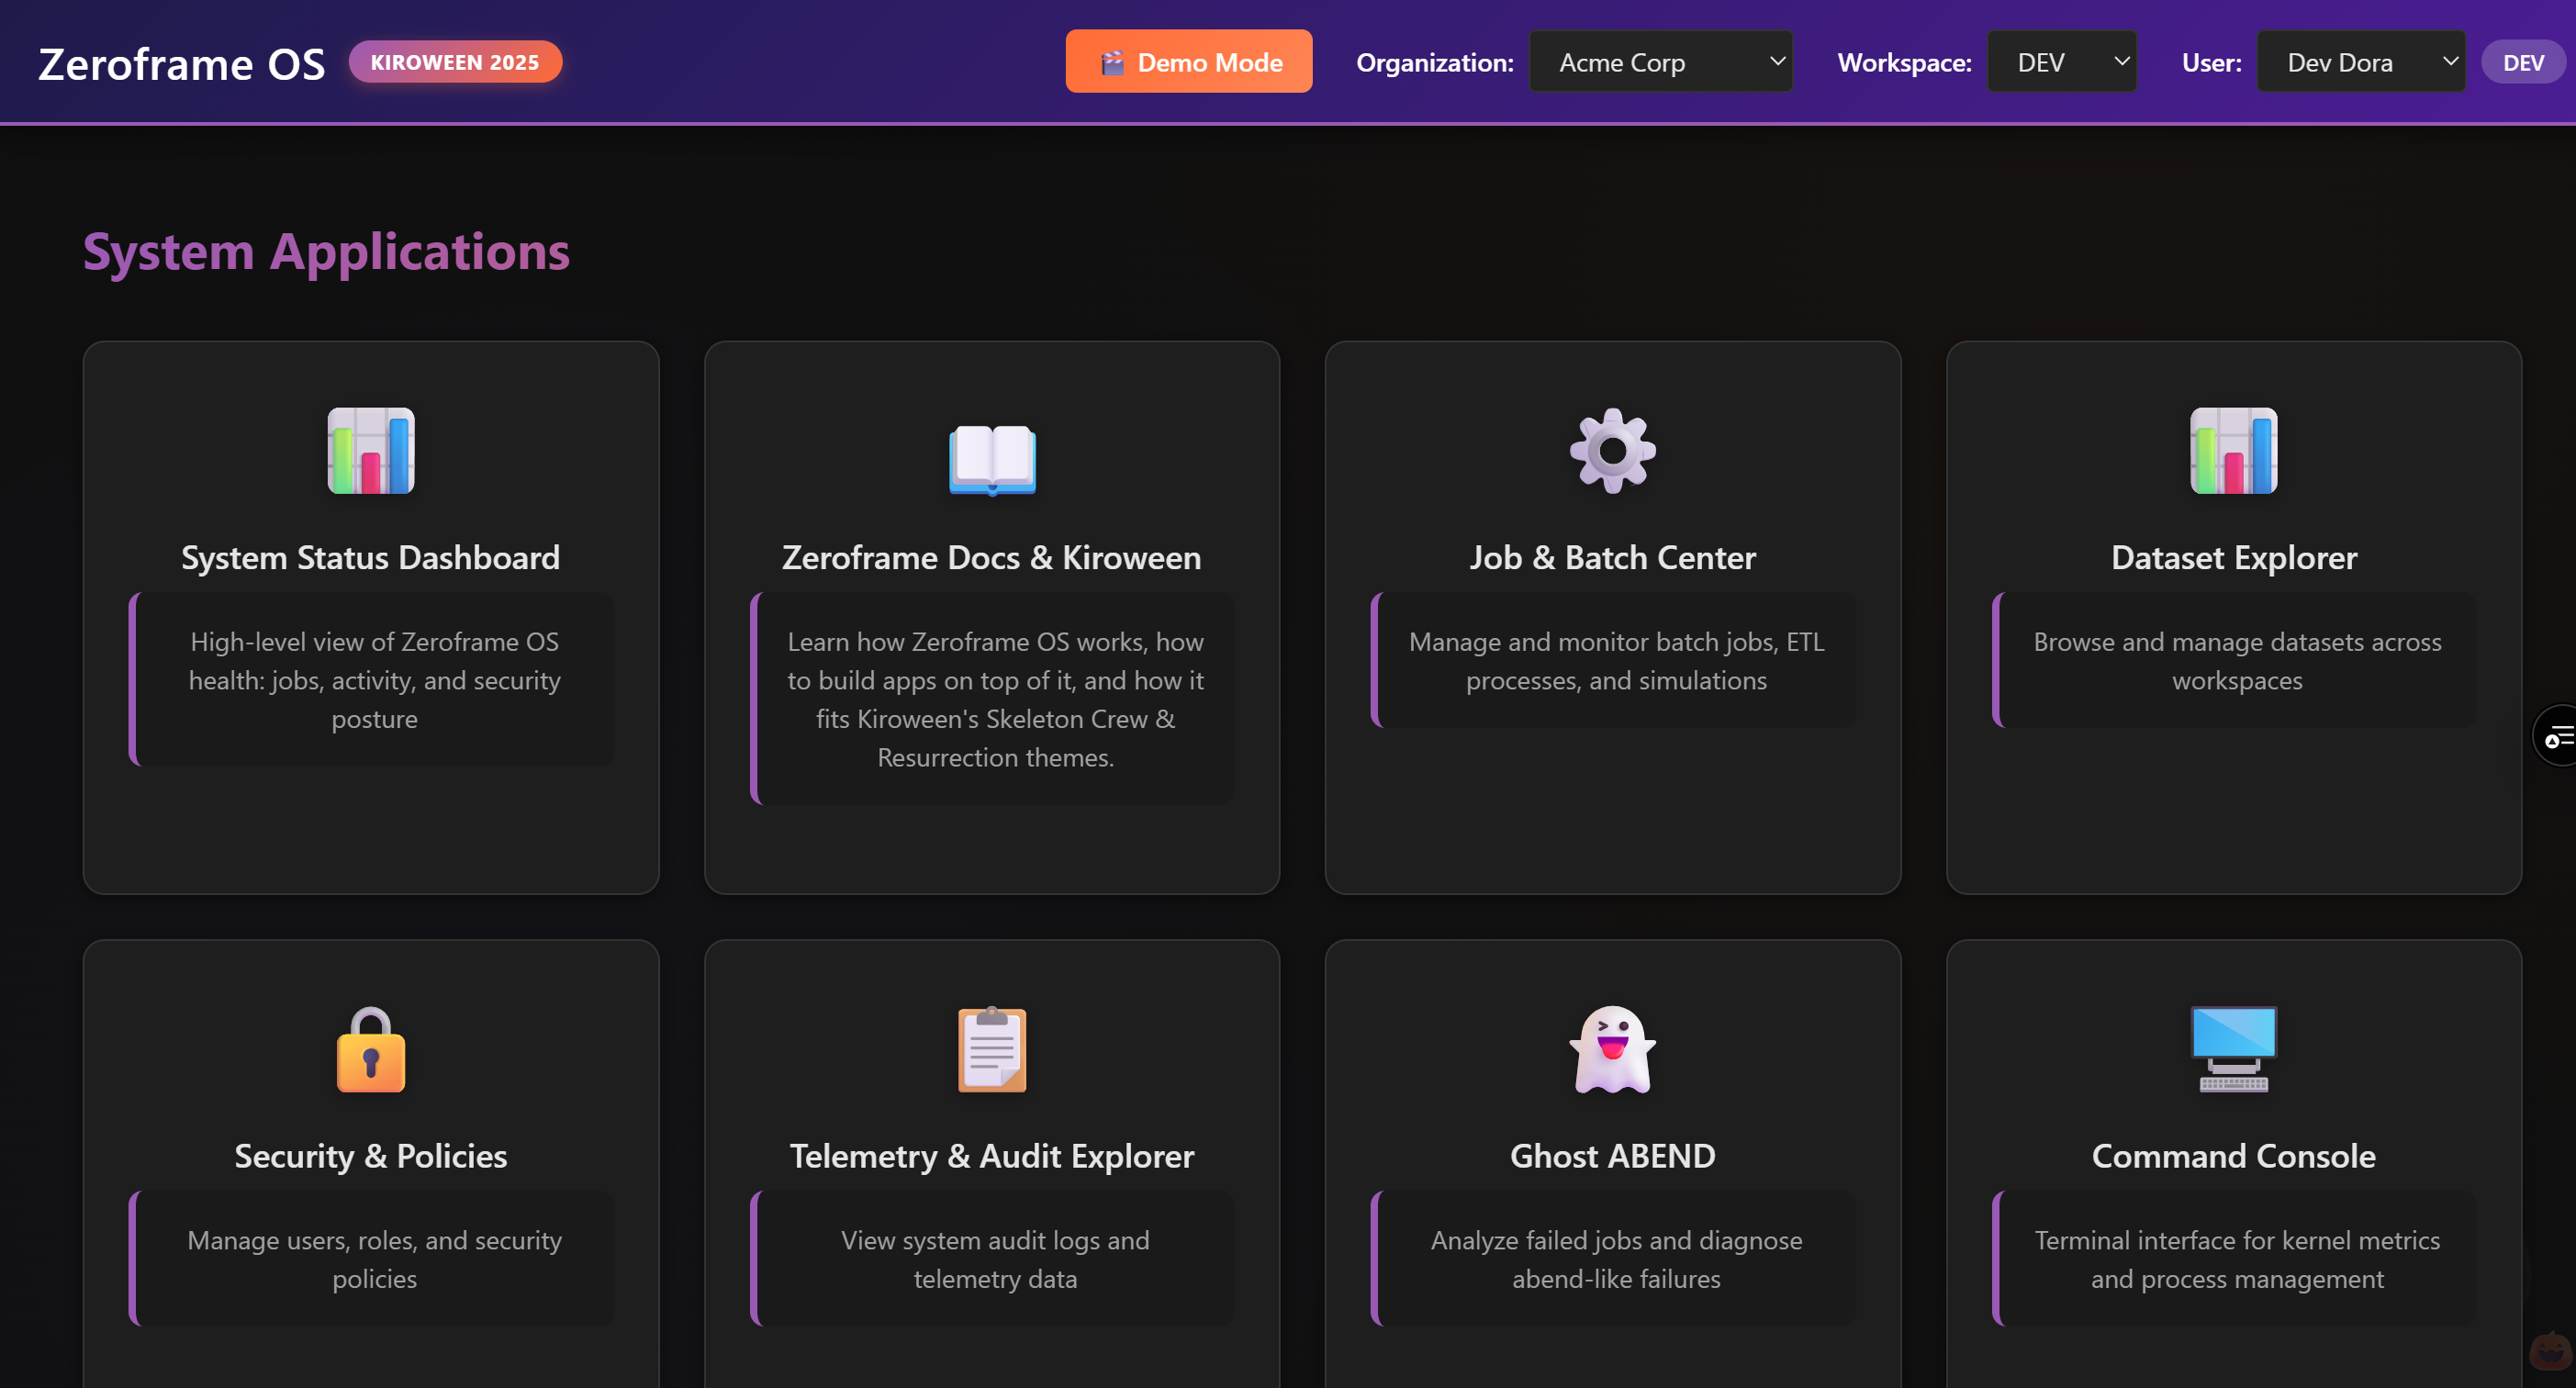
Task: Select the Dataset Explorer description card
Action: click(x=2236, y=660)
